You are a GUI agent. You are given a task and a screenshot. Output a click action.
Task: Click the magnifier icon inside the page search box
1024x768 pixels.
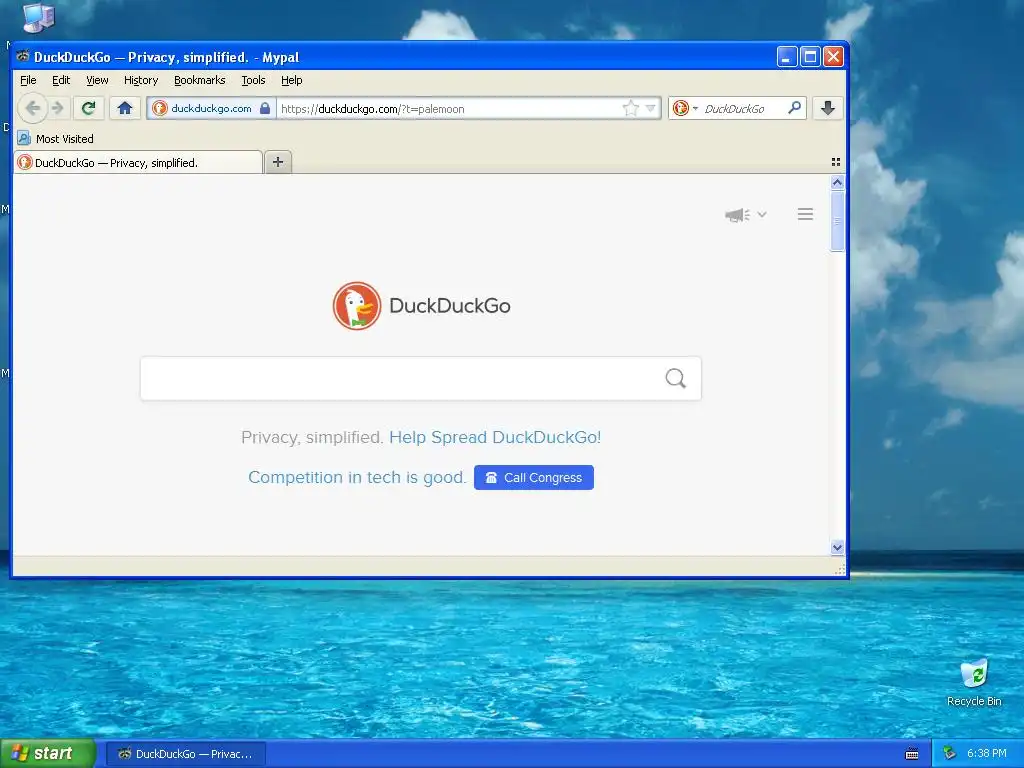coord(675,378)
